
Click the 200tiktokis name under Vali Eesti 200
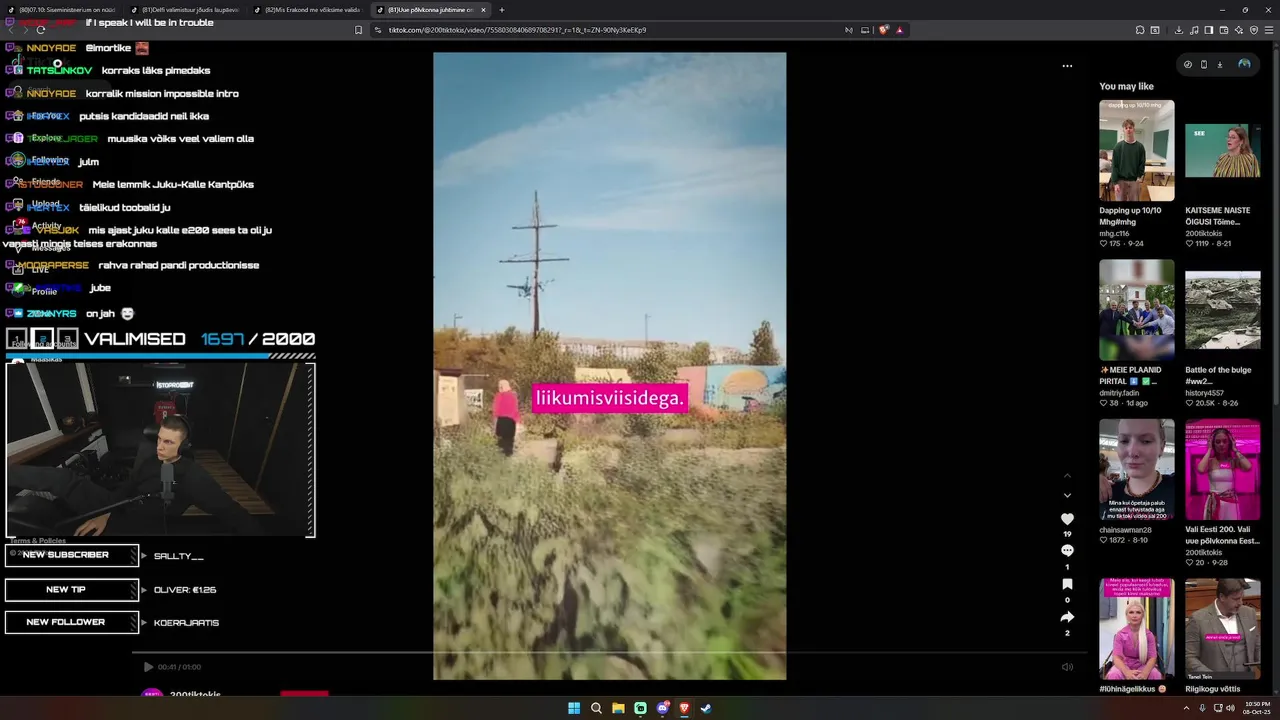pyautogui.click(x=1203, y=552)
